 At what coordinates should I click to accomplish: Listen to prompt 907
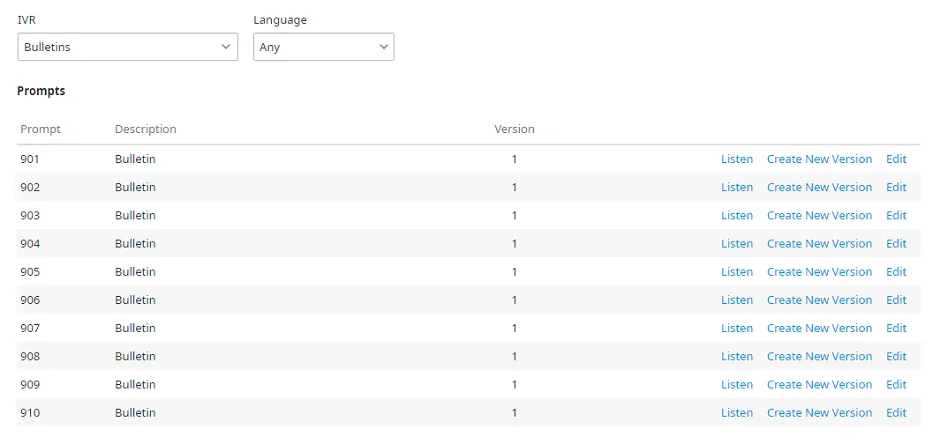(737, 328)
